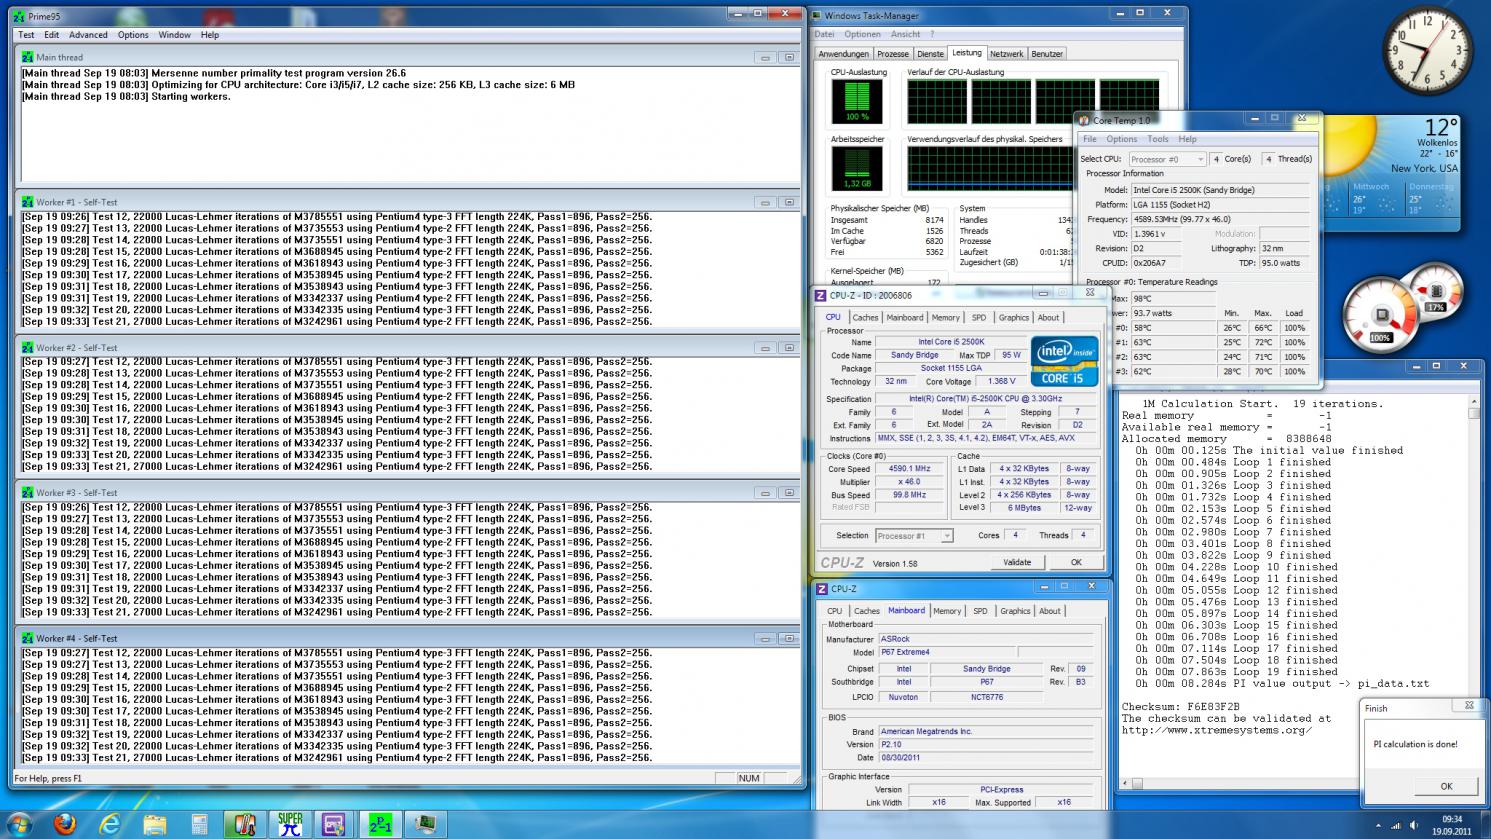Click the Prime95 title bar icon

click(x=19, y=15)
